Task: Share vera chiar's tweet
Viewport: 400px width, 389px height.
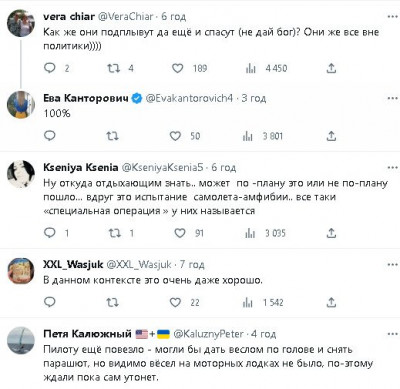Action: coord(331,68)
